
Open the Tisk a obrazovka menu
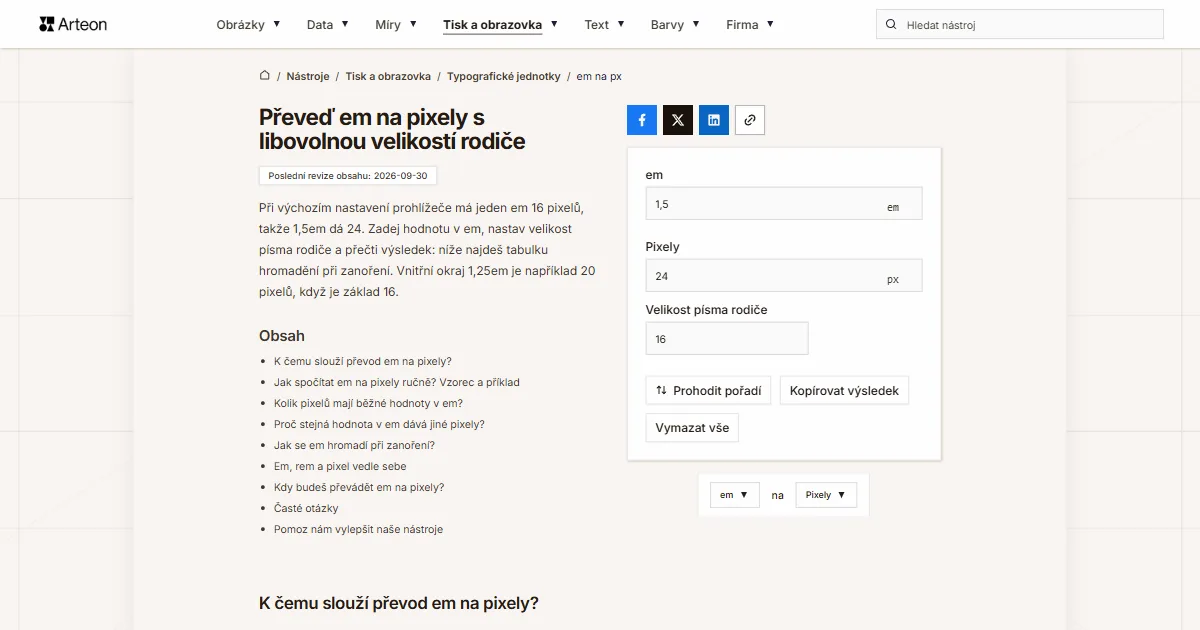click(501, 24)
